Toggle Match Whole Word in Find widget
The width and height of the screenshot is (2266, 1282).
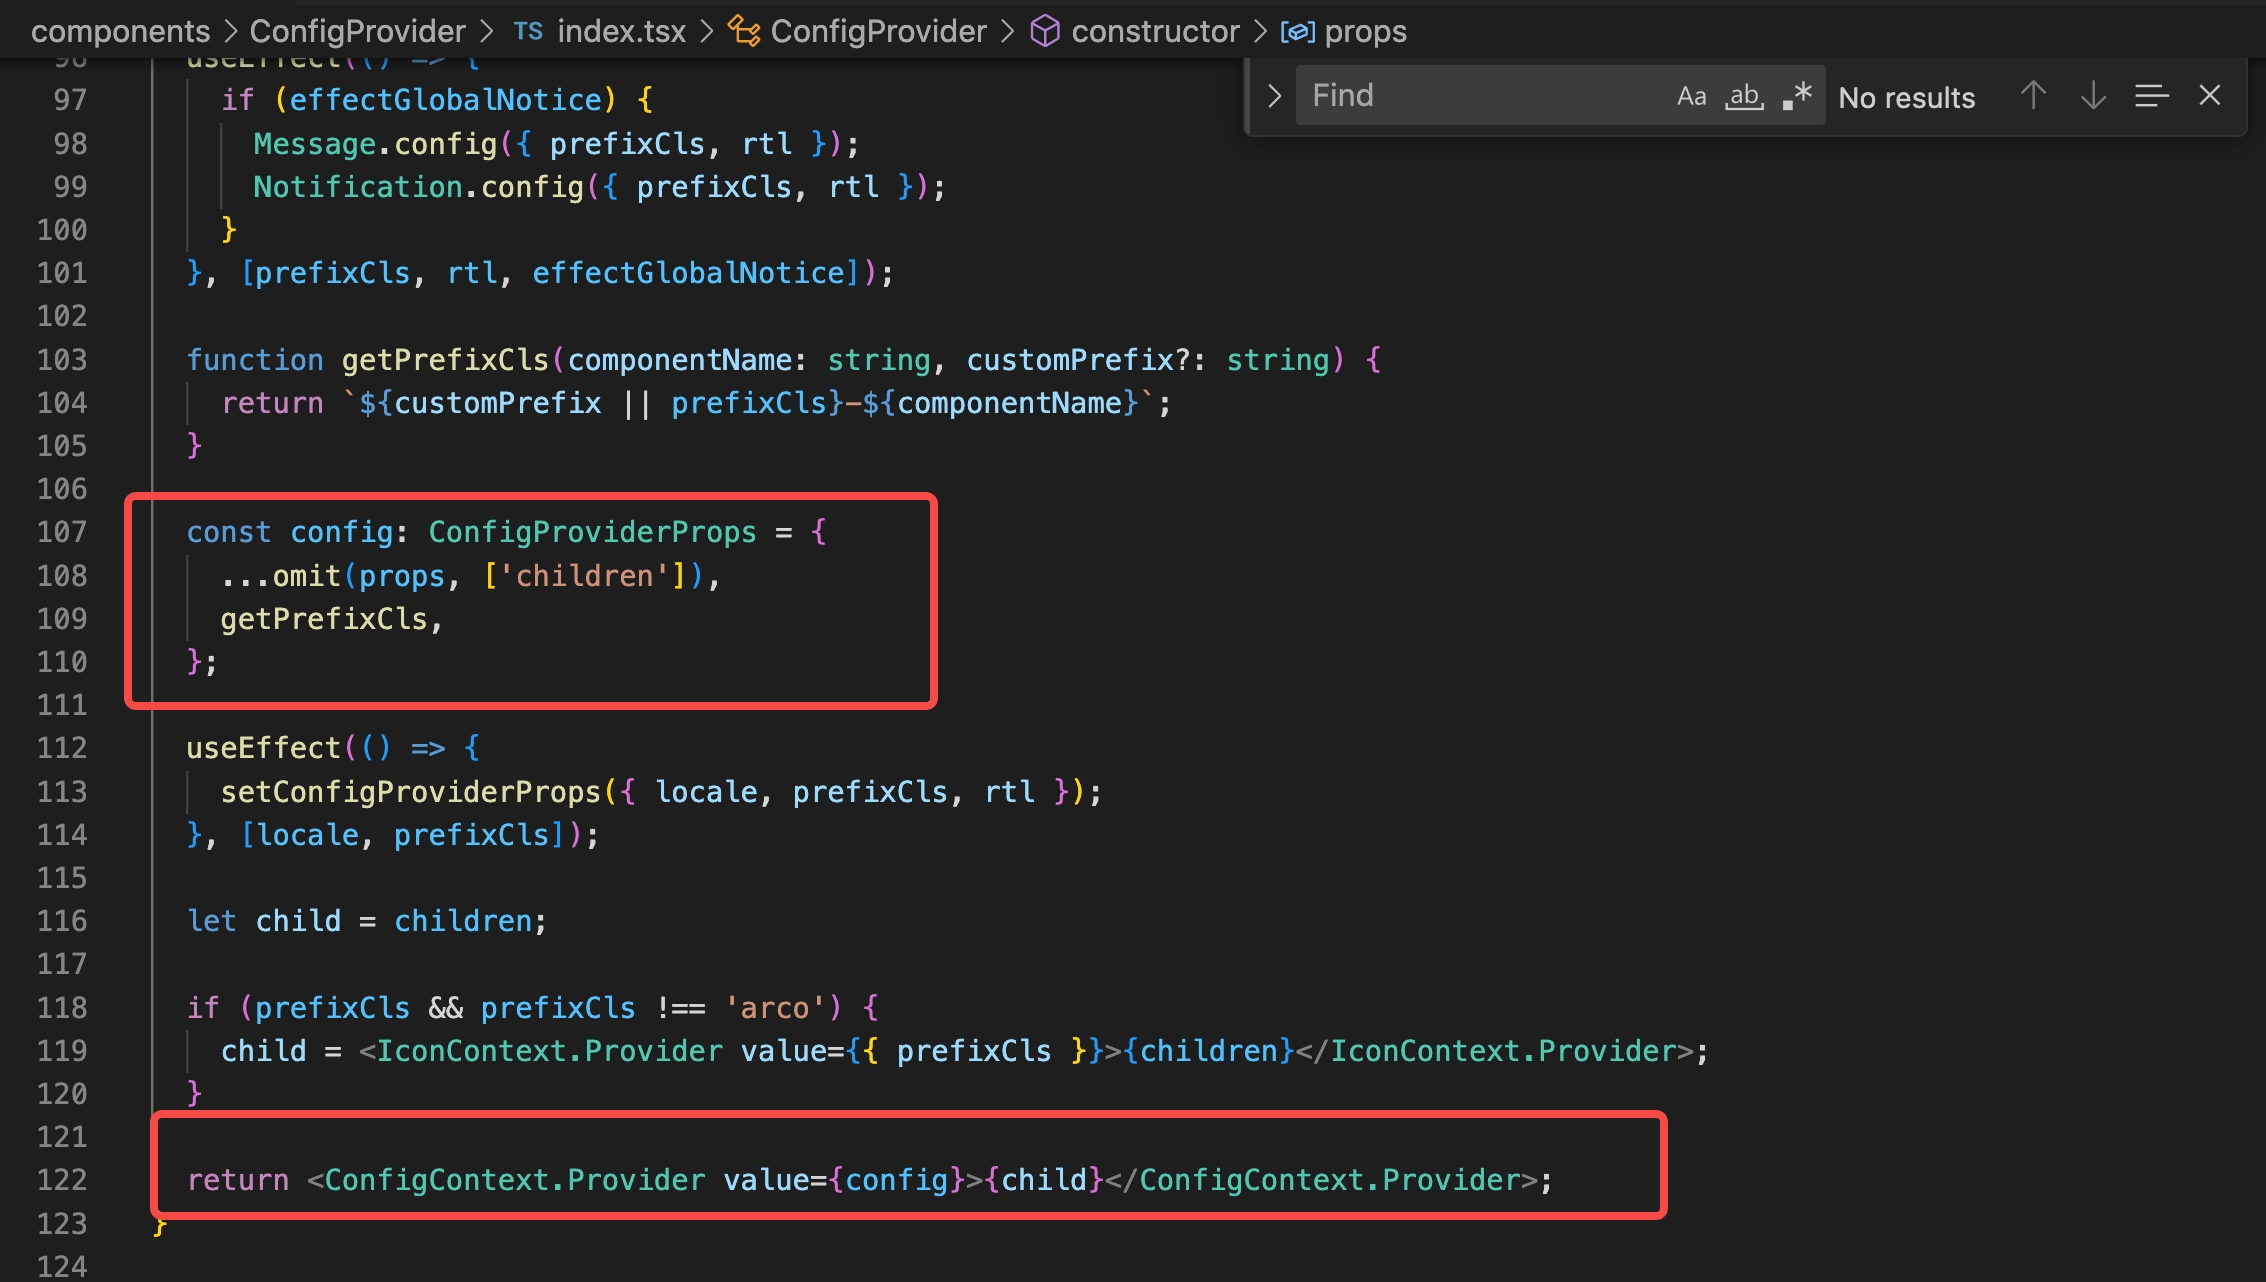pos(1745,95)
